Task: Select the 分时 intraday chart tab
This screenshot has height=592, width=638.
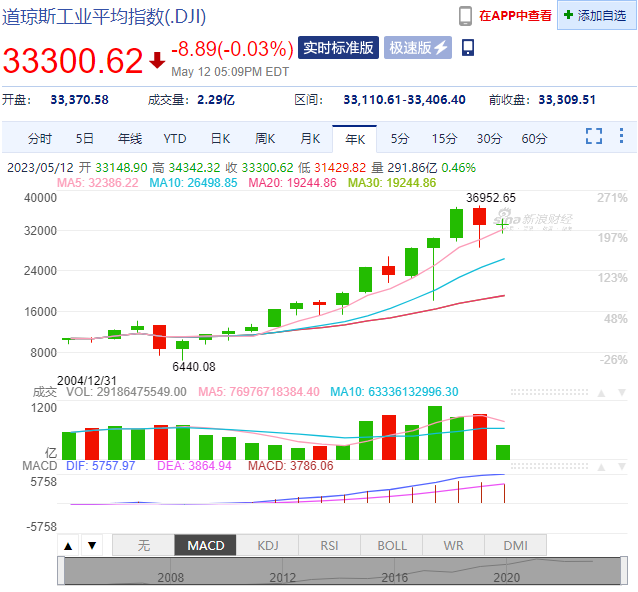Action: click(40, 138)
